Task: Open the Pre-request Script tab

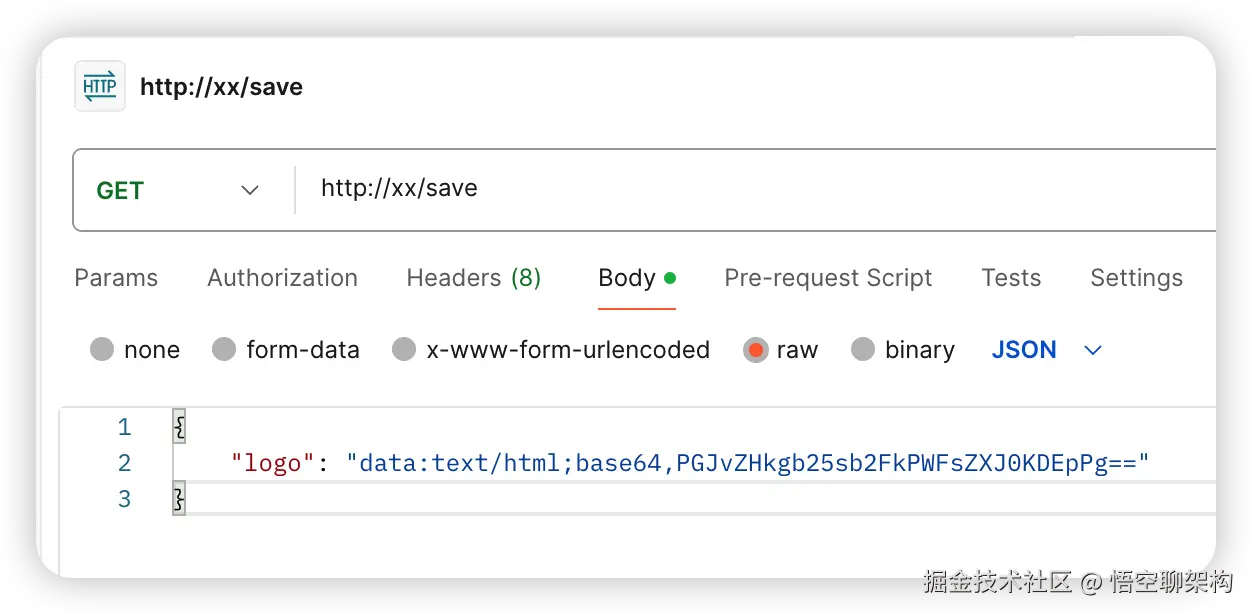Action: pos(828,278)
